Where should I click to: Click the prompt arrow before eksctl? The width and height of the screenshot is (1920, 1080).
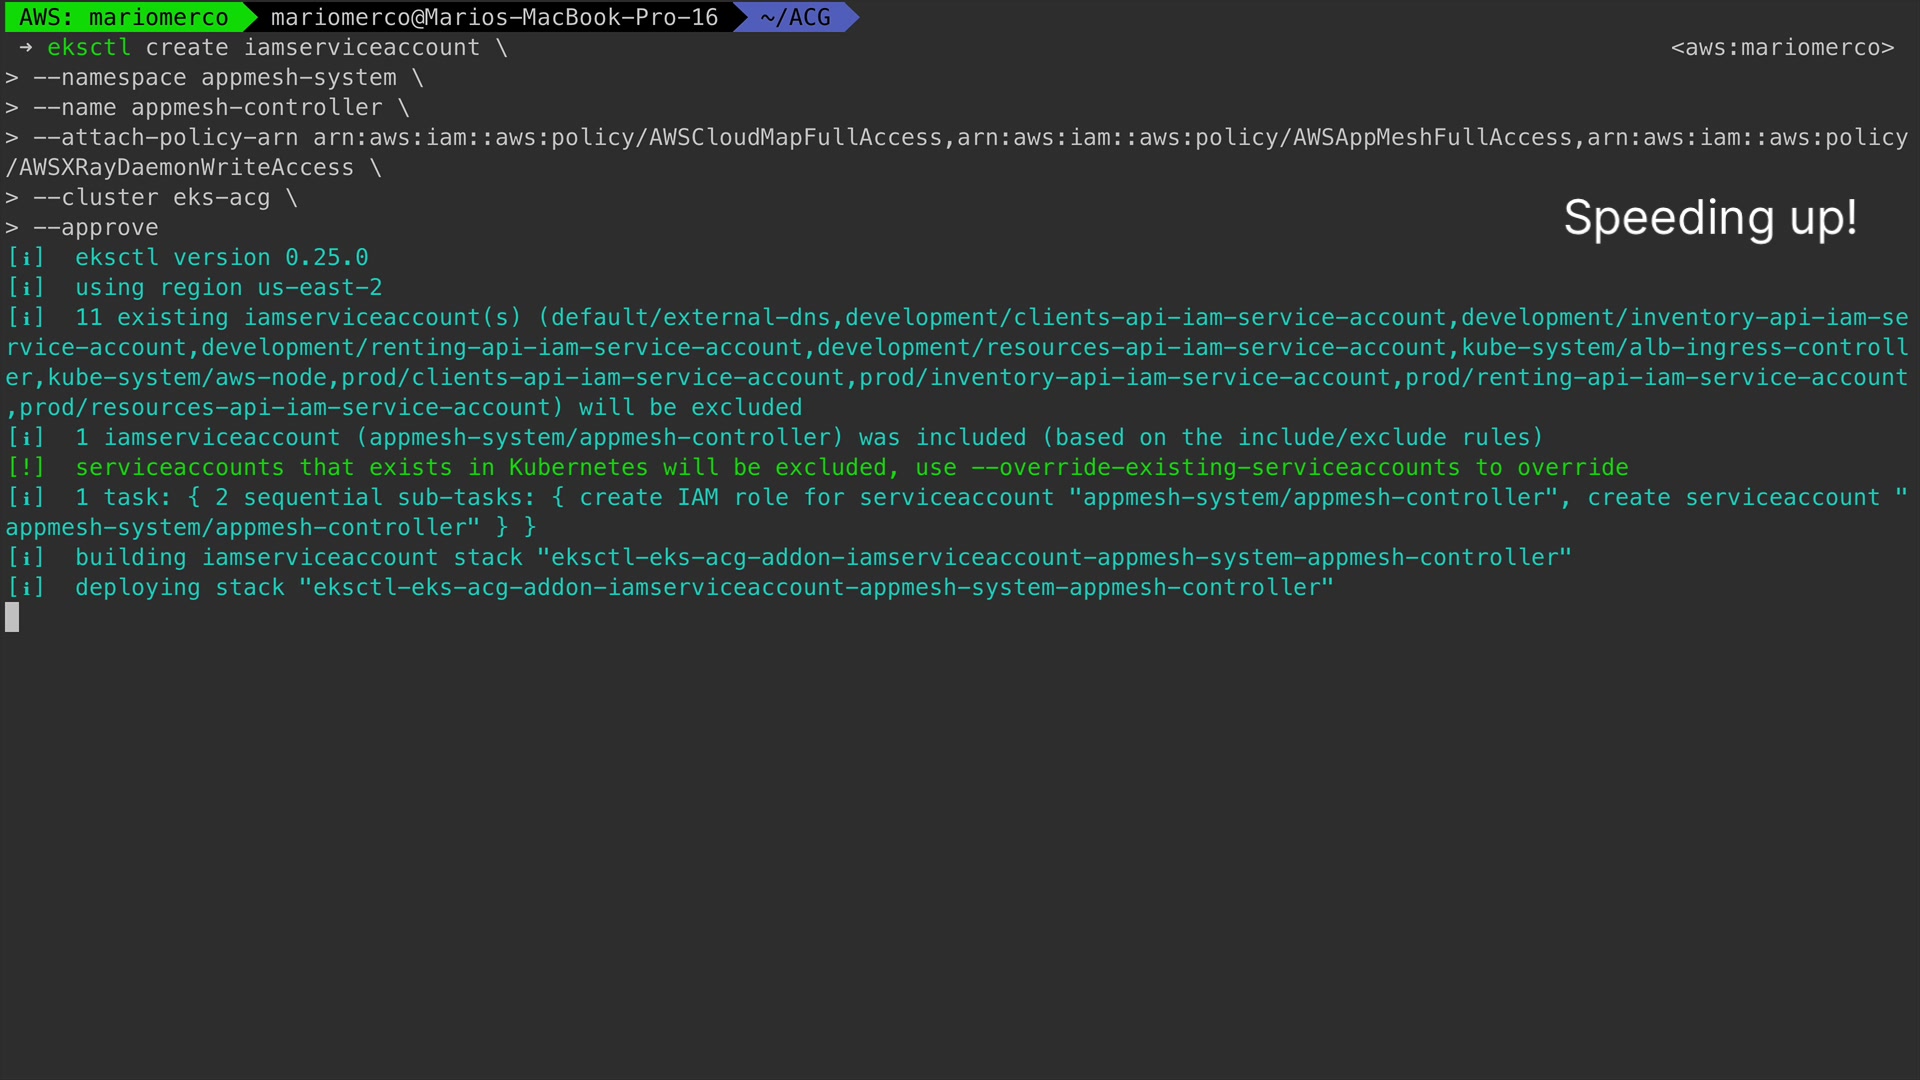(25, 47)
